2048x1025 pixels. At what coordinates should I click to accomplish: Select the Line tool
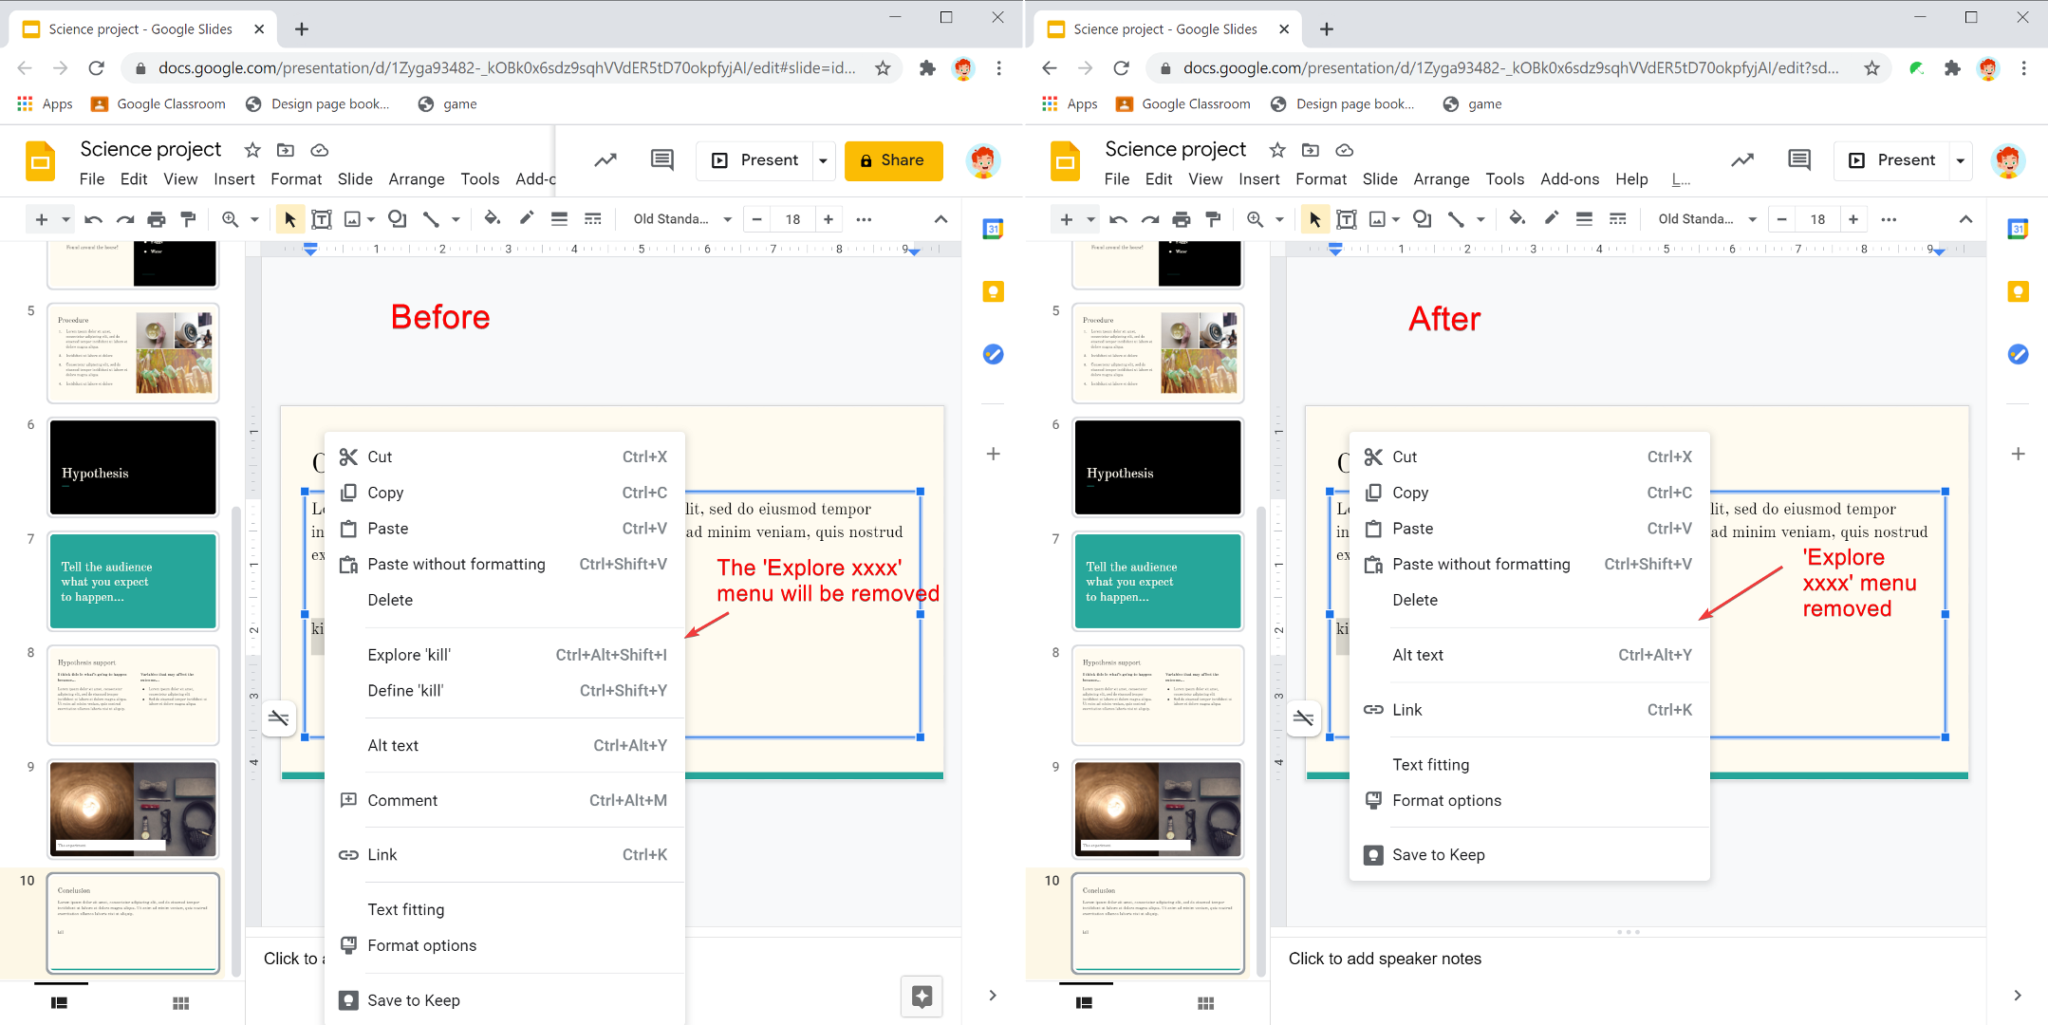(432, 219)
